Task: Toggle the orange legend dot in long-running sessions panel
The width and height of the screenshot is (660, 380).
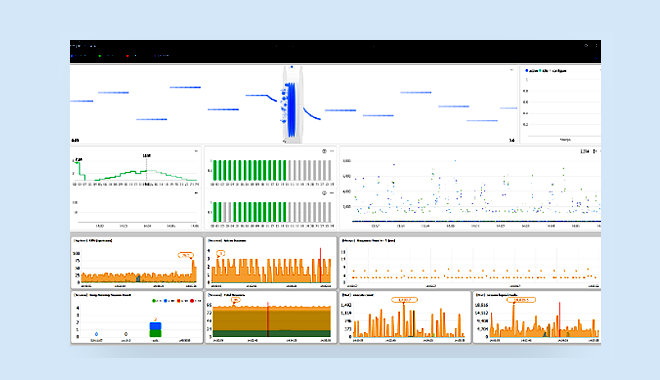Action: click(179, 301)
